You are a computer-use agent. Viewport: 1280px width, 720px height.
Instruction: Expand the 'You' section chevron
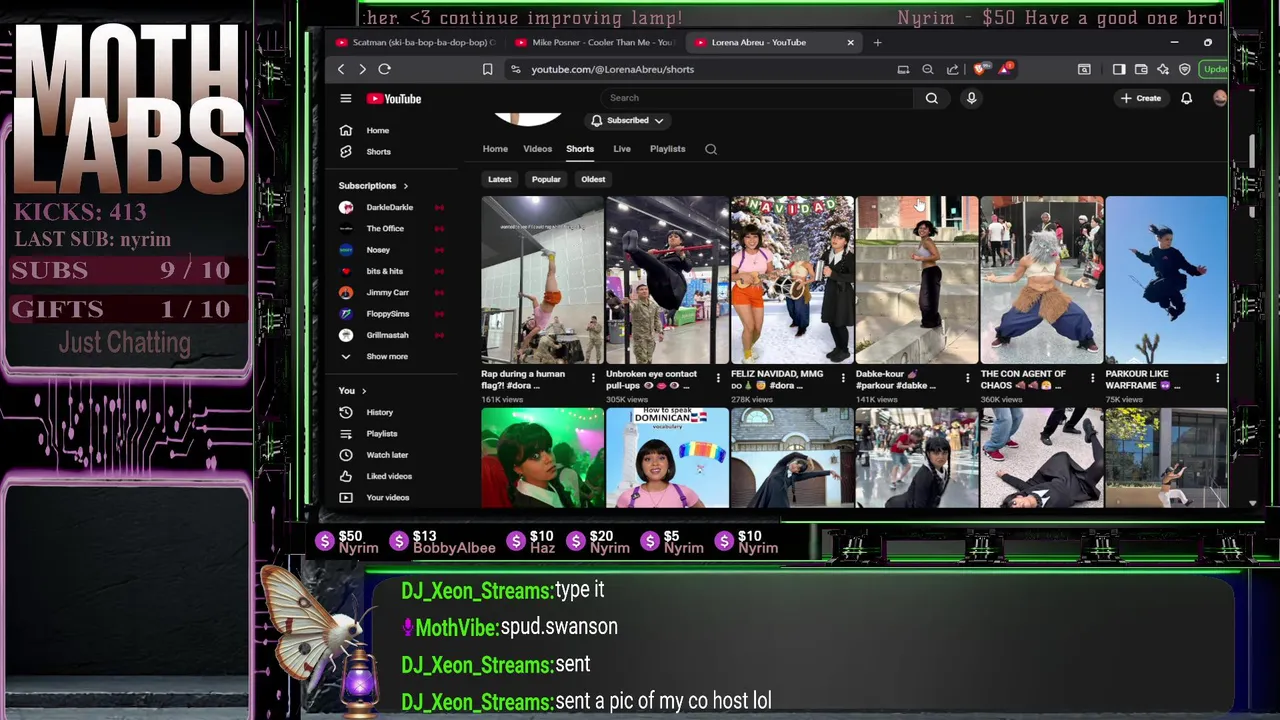(x=364, y=391)
